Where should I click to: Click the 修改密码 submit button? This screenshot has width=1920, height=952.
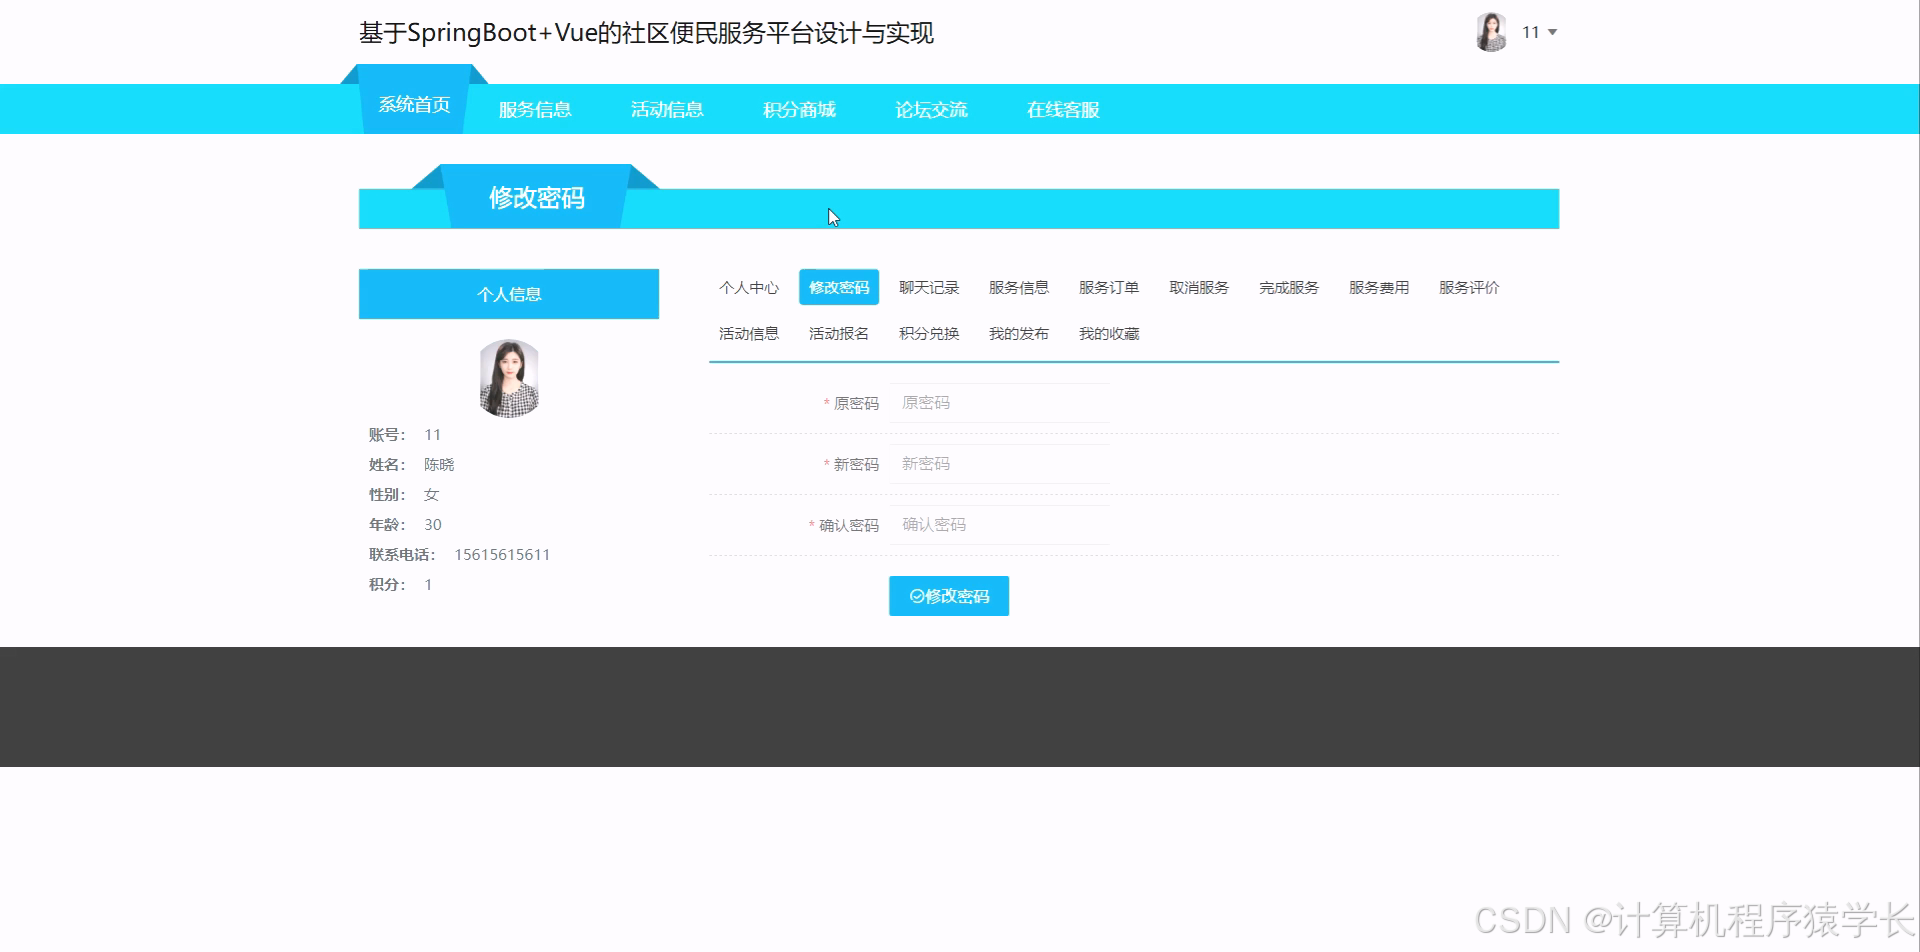948,595
